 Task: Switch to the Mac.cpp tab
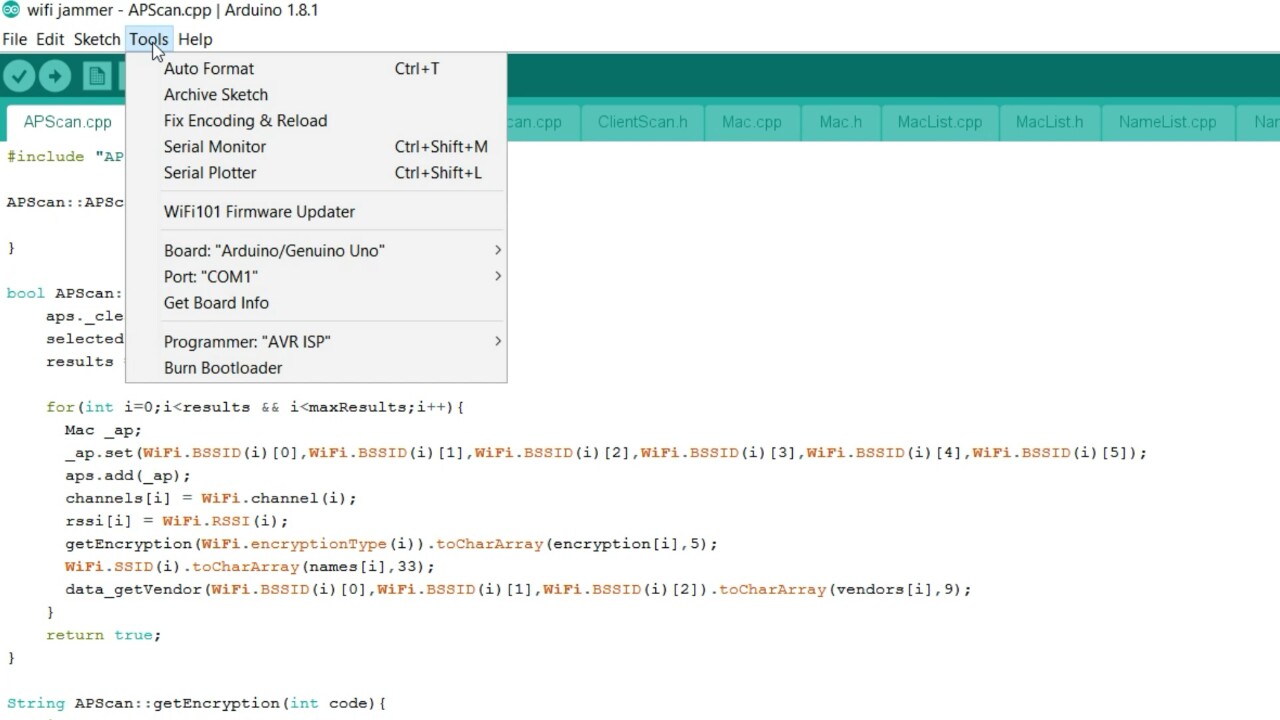[751, 122]
